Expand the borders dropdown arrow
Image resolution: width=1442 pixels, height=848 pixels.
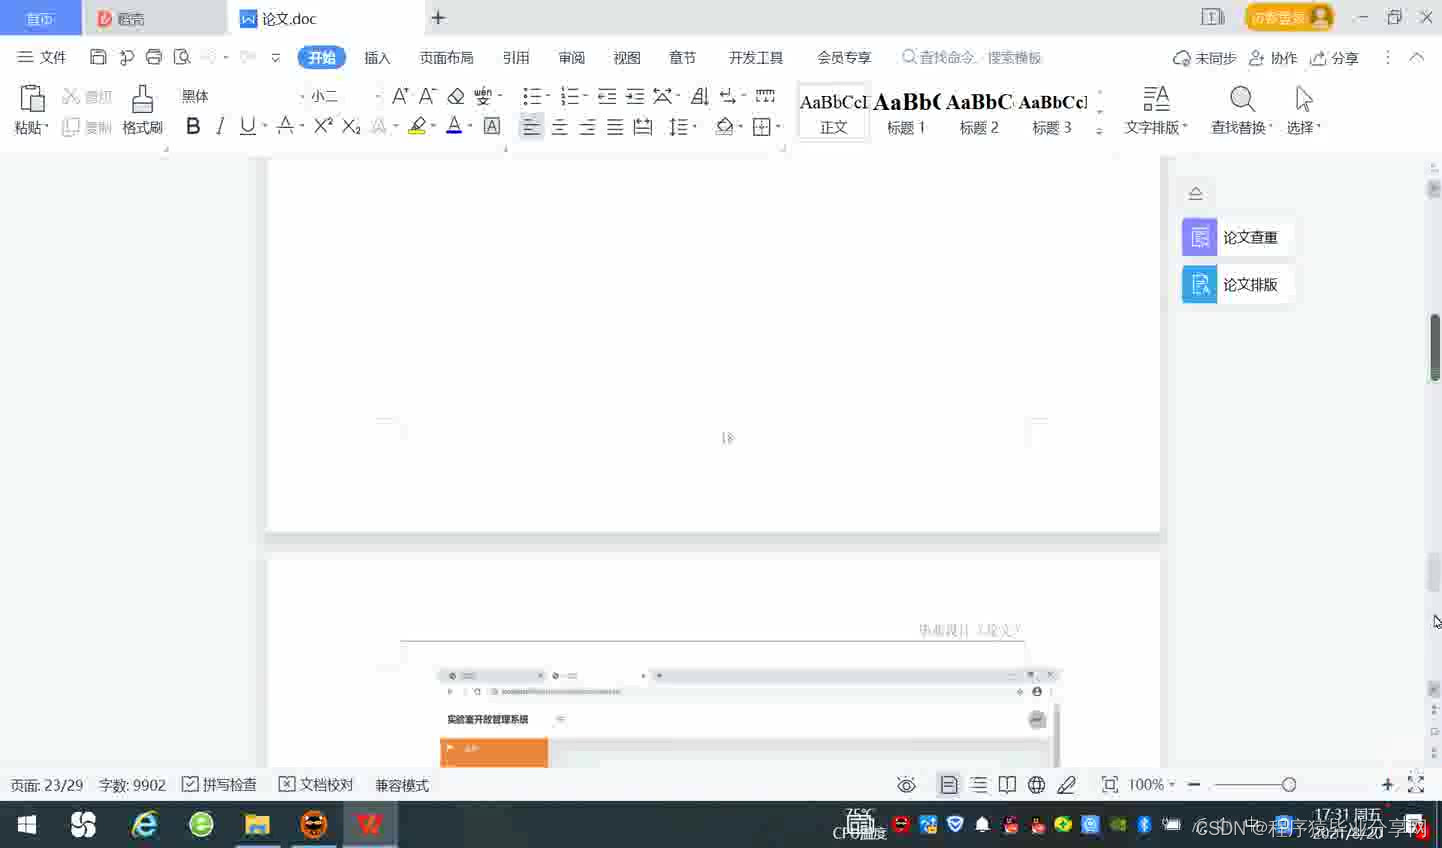(x=778, y=127)
